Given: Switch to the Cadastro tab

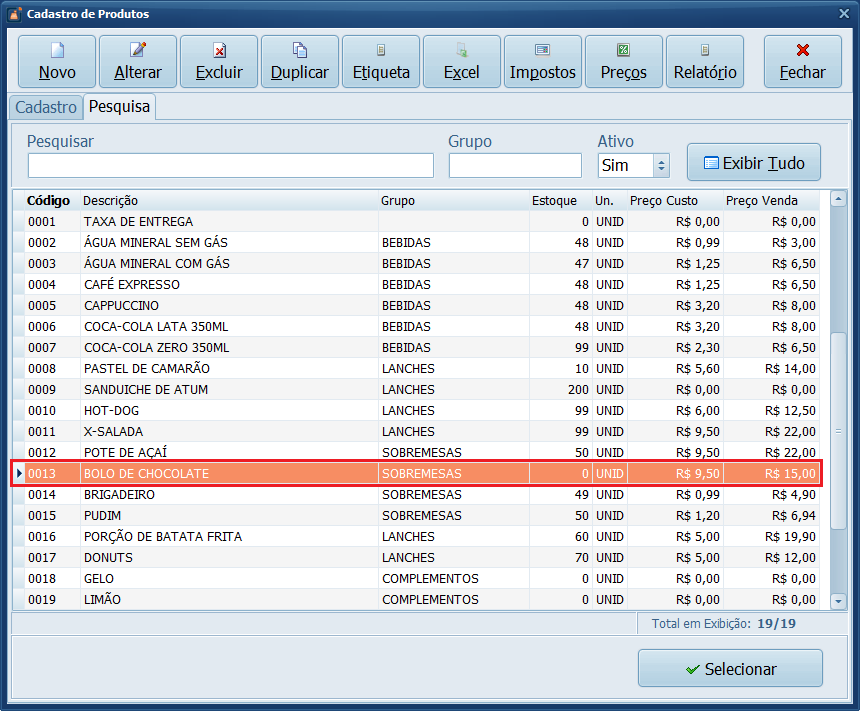Looking at the screenshot, I should [46, 107].
